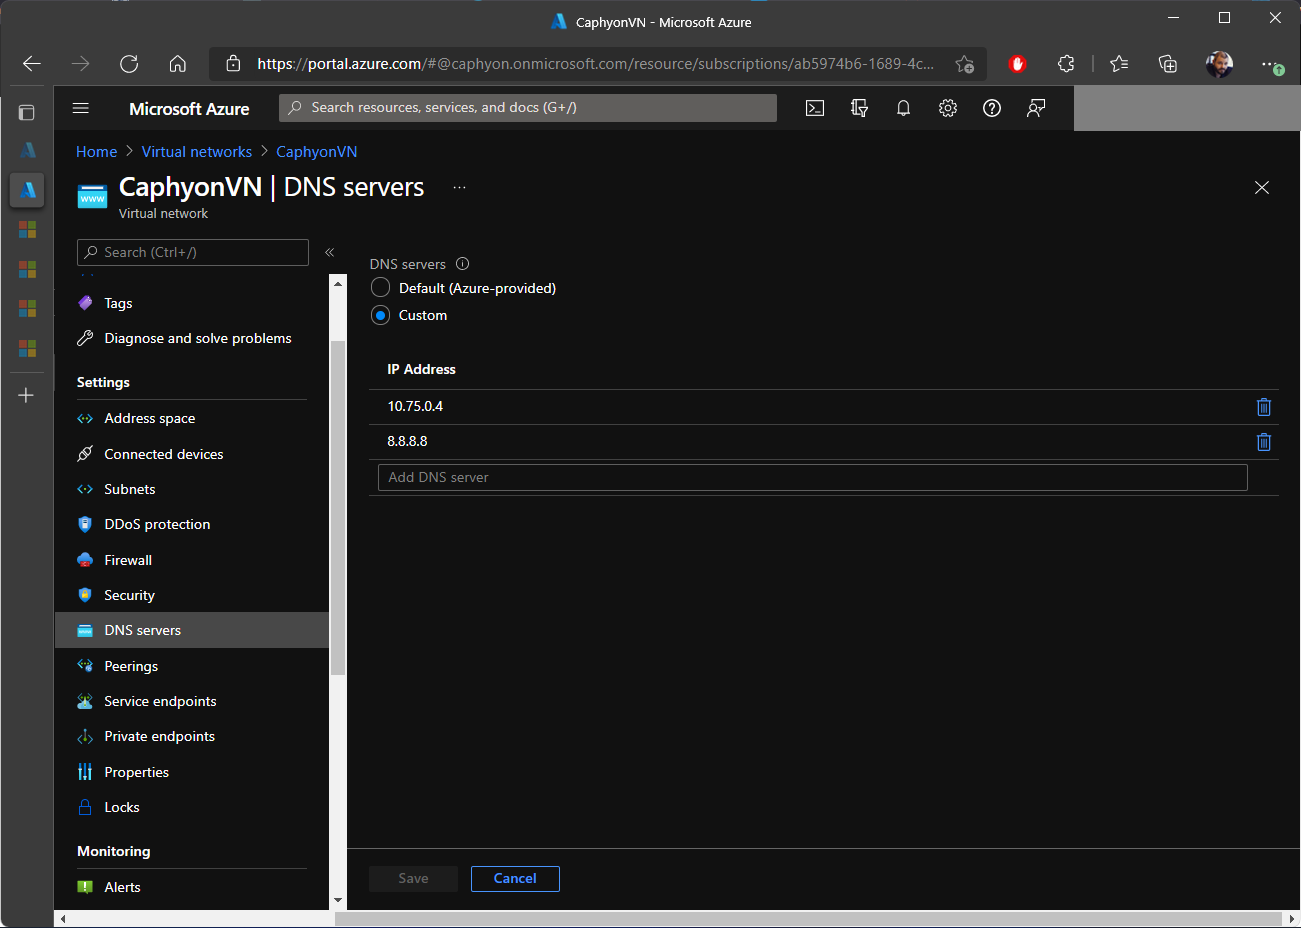
Task: Select the active Azure vertical tab icon
Action: (27, 189)
